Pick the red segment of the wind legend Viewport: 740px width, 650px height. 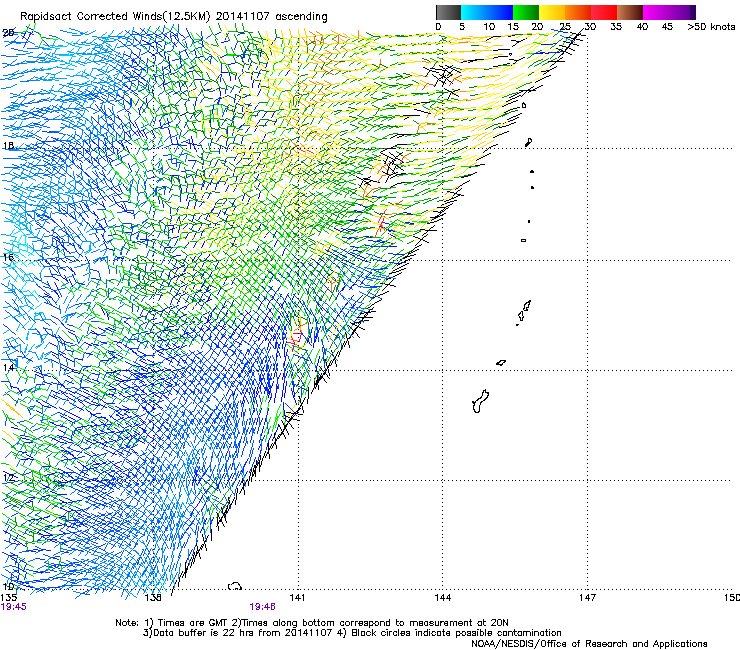pyautogui.click(x=604, y=12)
